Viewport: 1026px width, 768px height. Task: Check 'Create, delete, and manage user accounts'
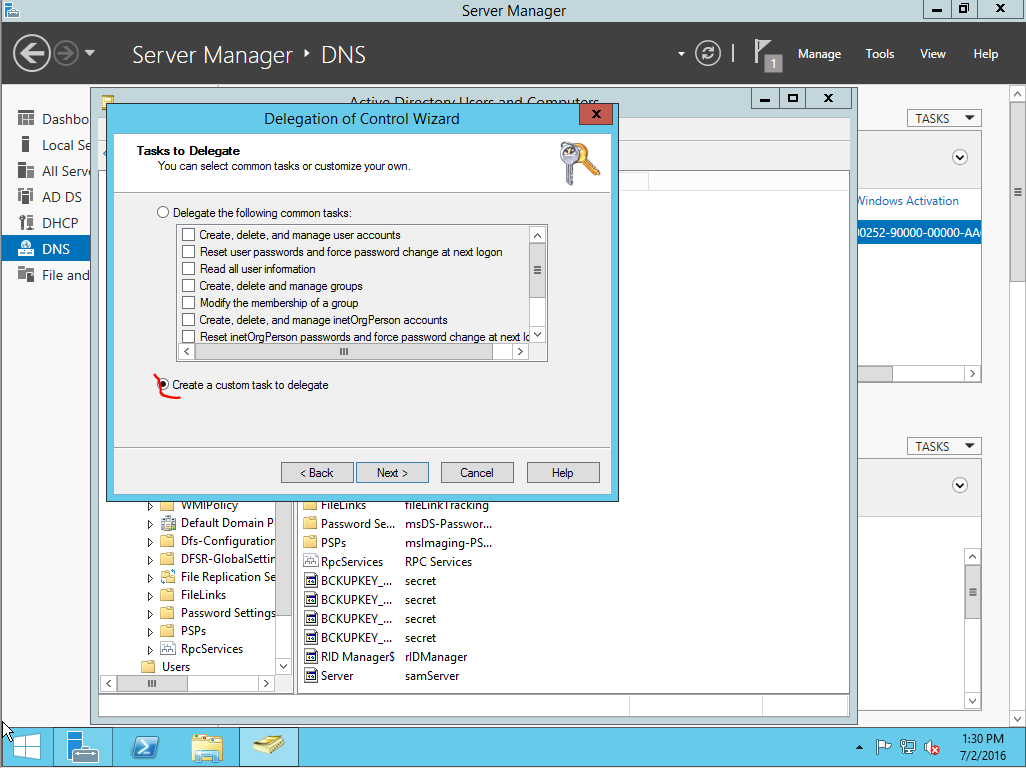coord(188,234)
